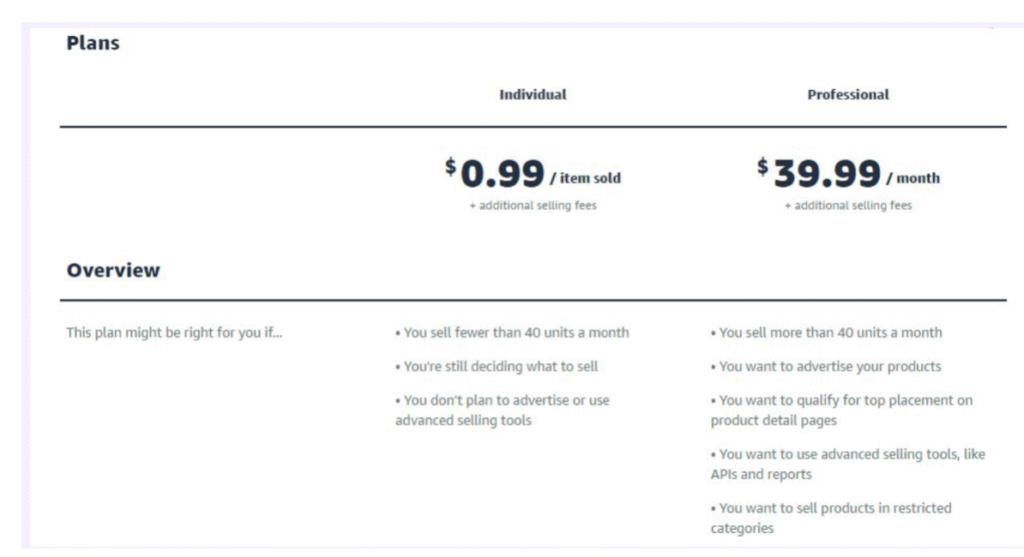
Task: Click "You want to advertise your products"
Action: (827, 367)
